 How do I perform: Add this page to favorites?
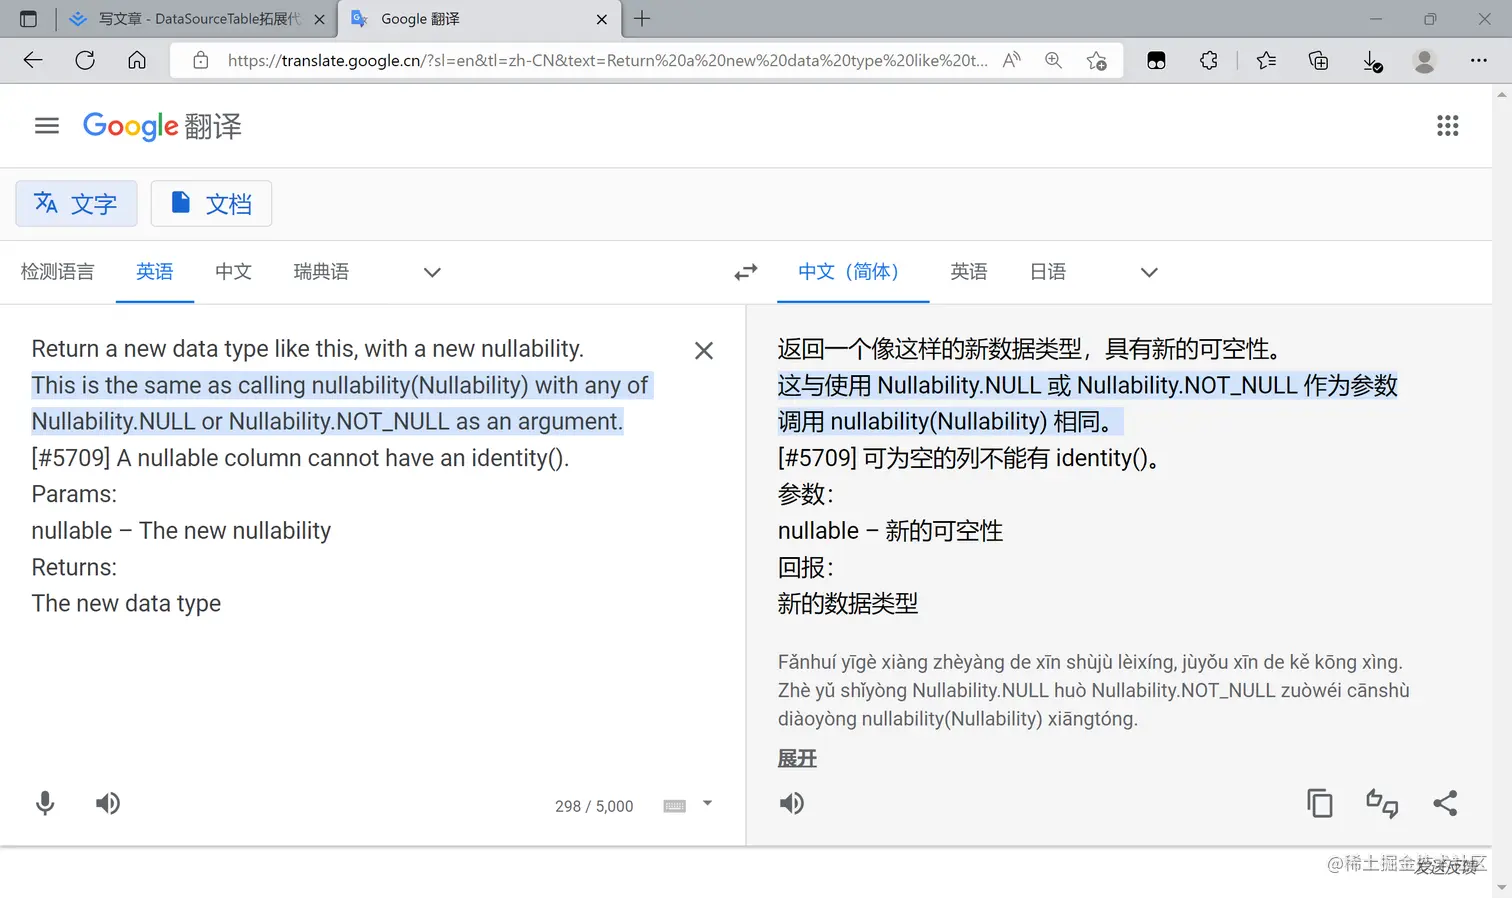[x=1097, y=61]
